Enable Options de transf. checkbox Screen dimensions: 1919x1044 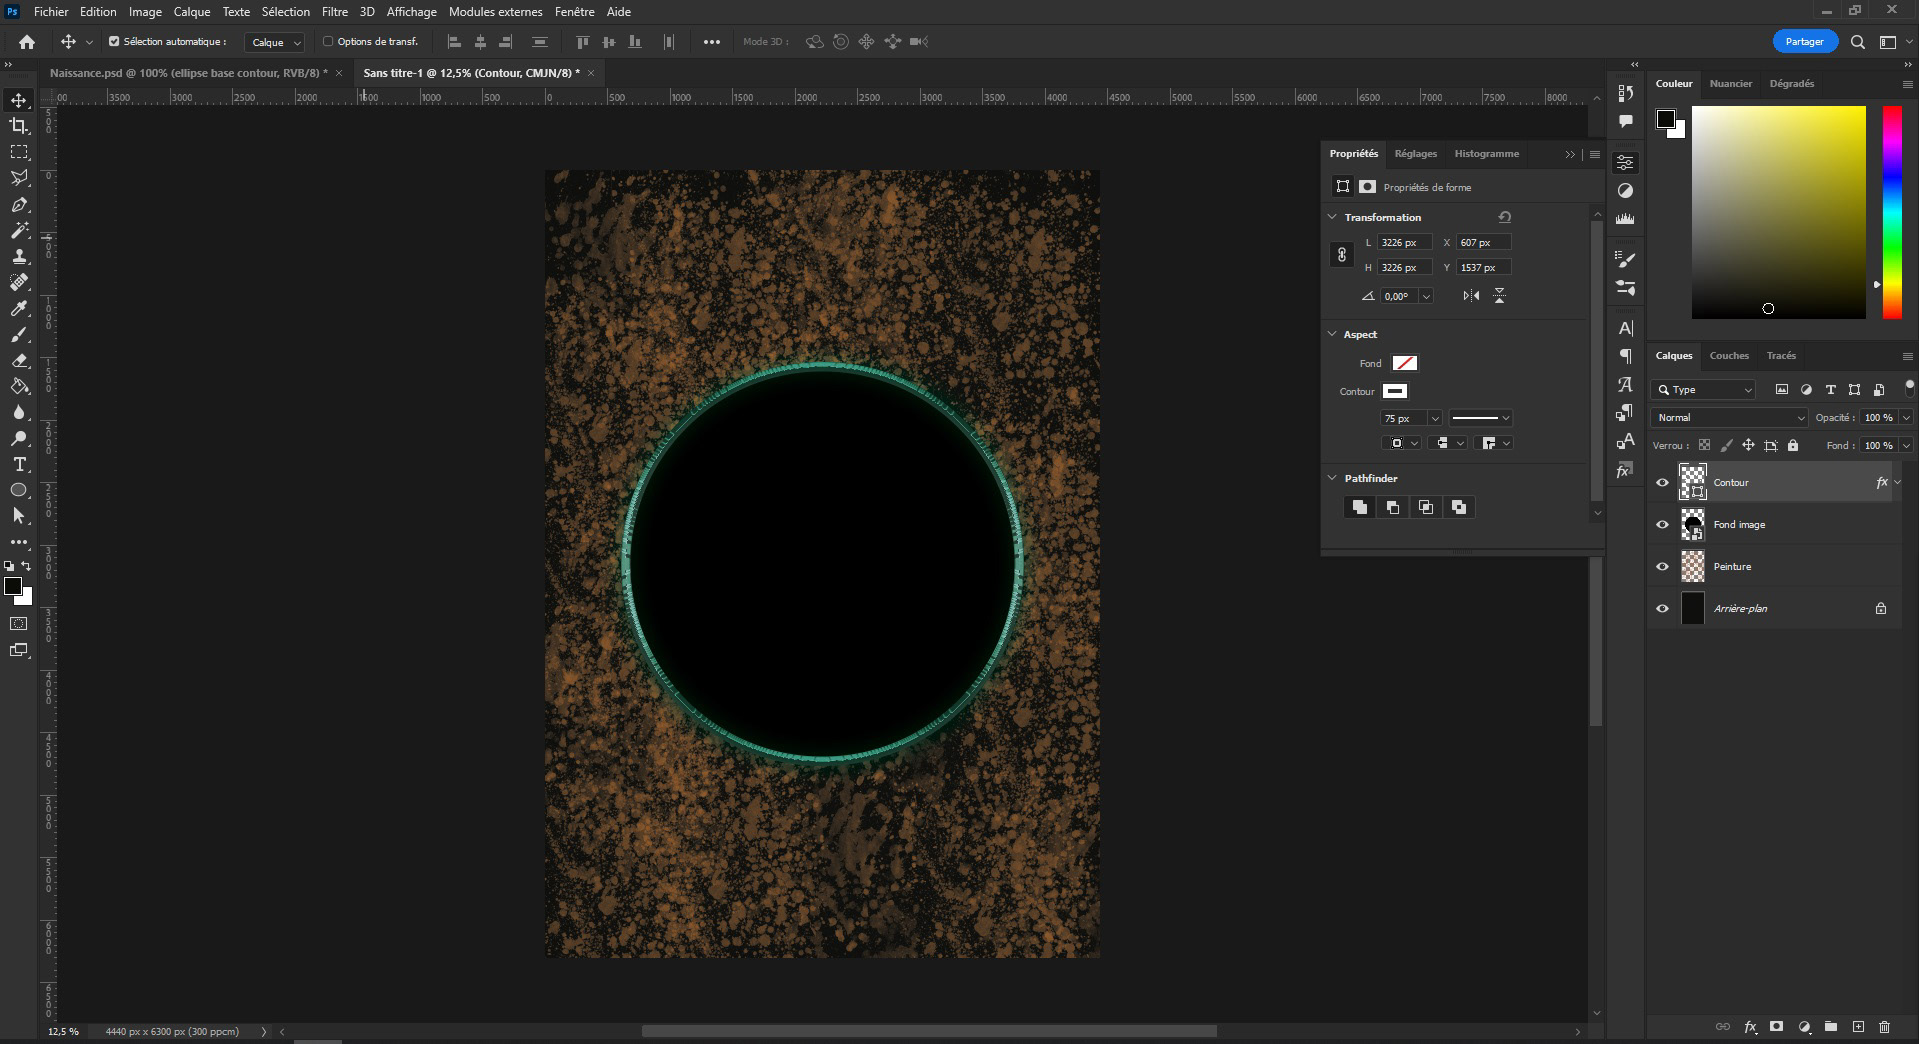tap(328, 42)
